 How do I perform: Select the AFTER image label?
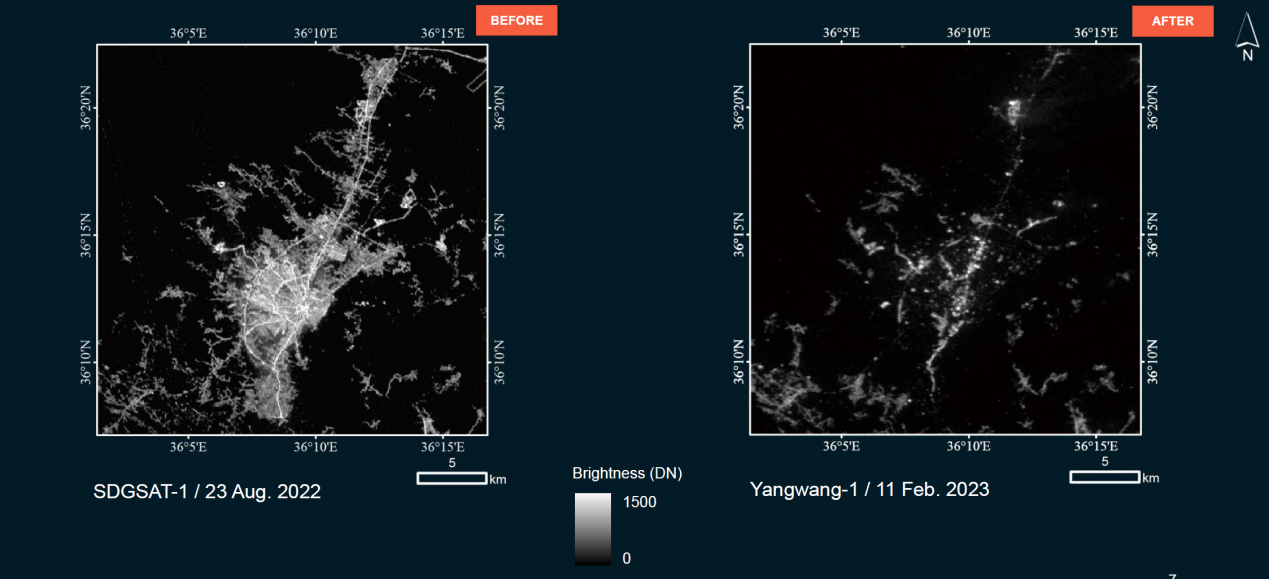1172,20
